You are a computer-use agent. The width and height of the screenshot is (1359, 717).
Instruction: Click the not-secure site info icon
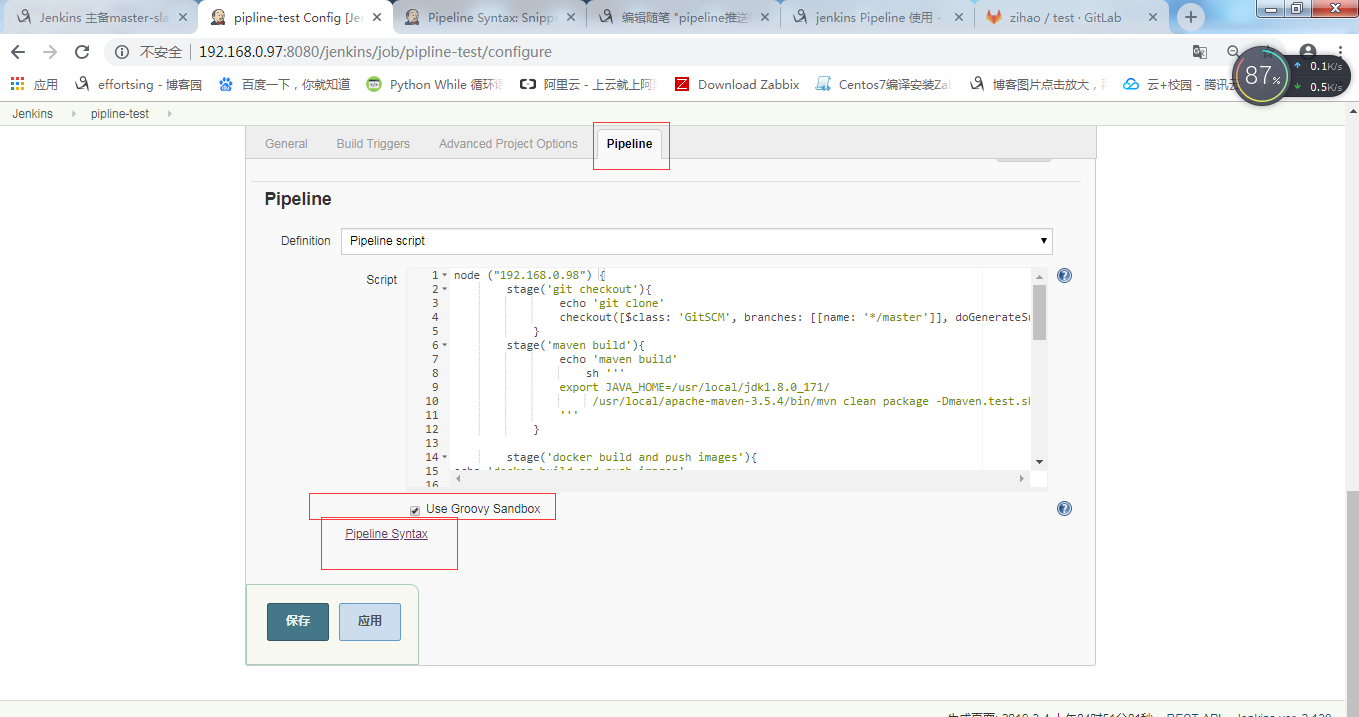tap(122, 52)
